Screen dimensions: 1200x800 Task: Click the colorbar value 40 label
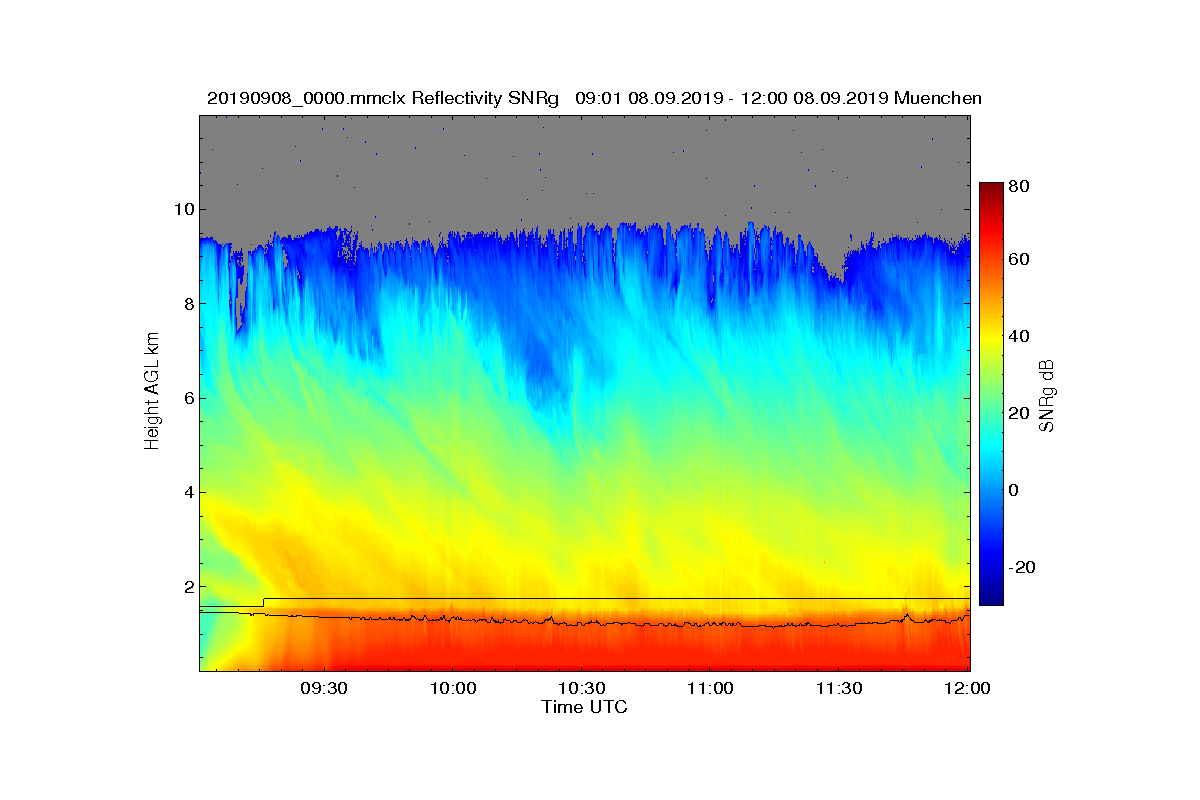tap(1020, 336)
